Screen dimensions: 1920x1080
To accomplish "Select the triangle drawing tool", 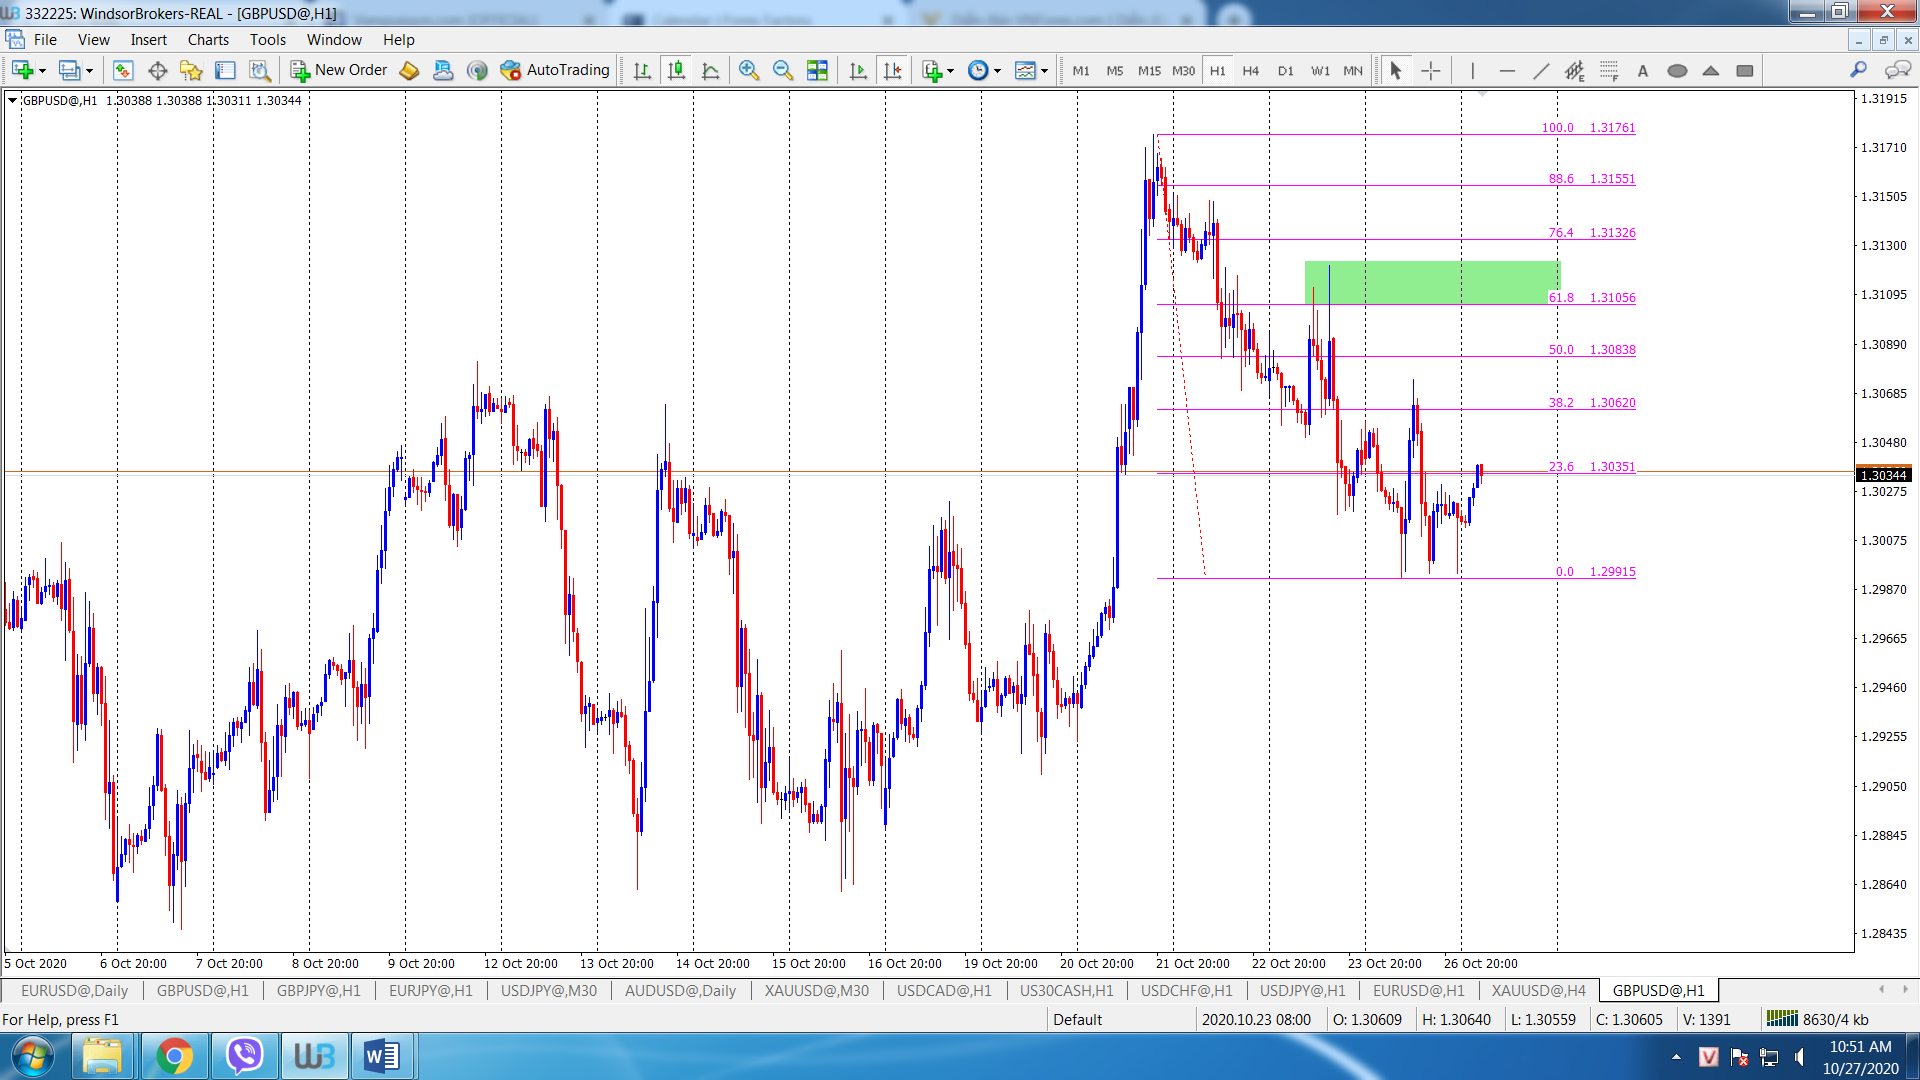I will tap(1711, 70).
